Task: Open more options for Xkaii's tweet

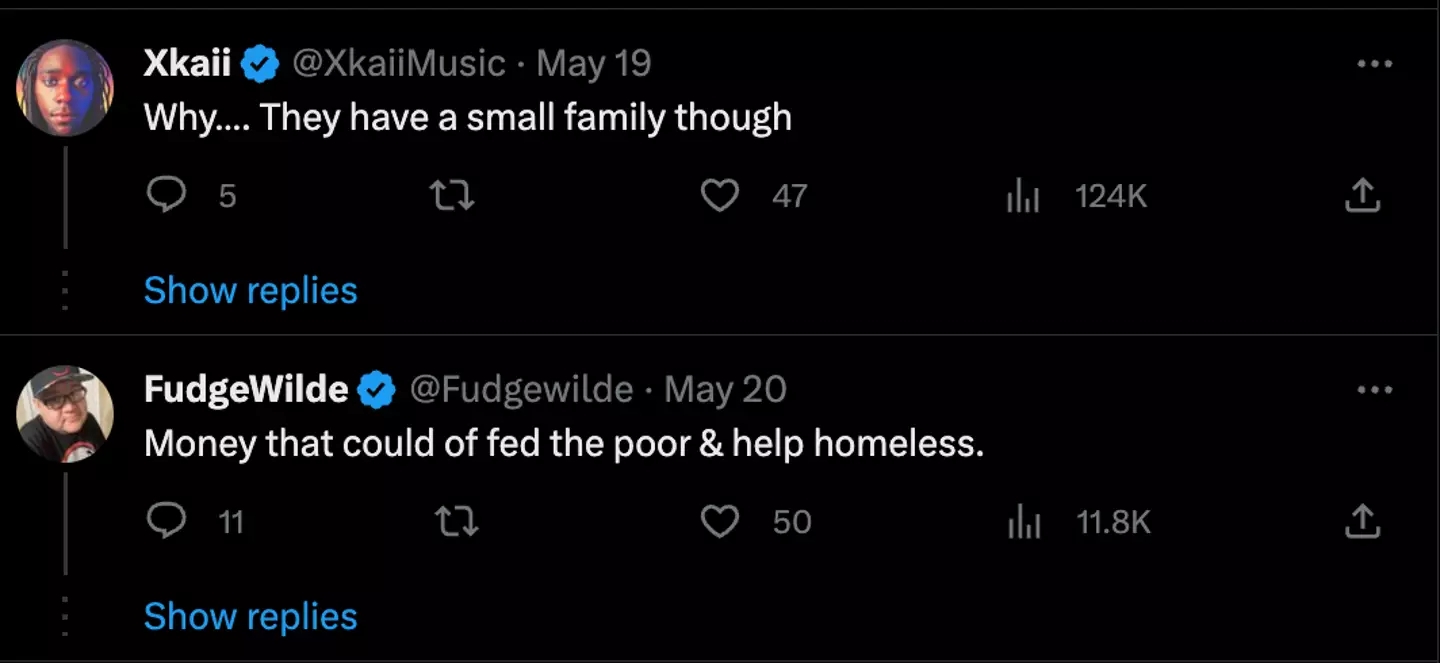Action: pyautogui.click(x=1374, y=64)
